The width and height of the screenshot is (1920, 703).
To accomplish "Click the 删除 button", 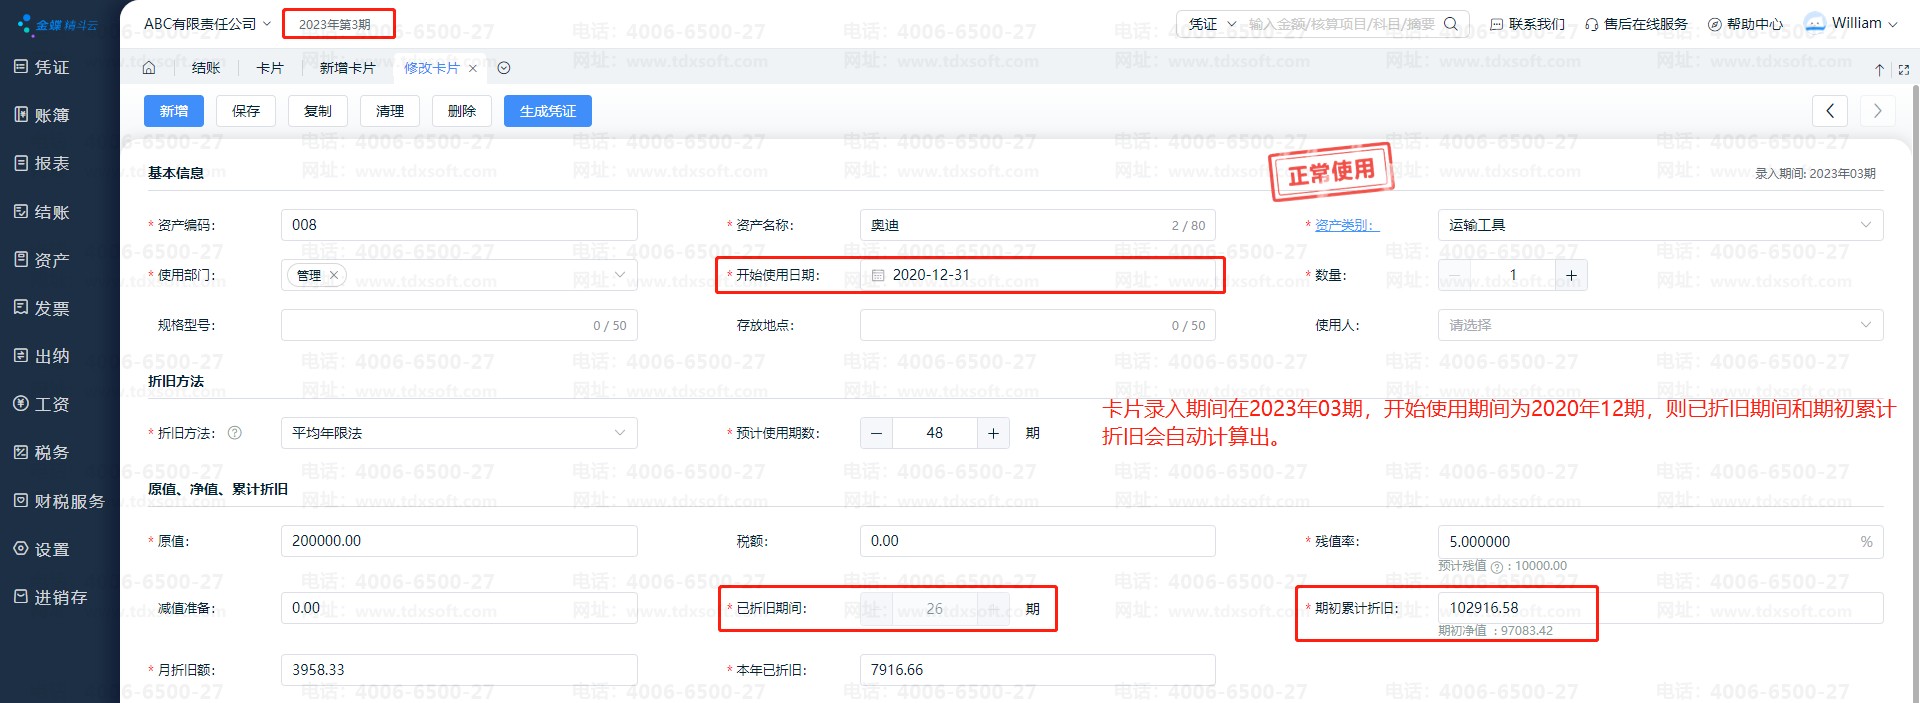I will click(462, 111).
